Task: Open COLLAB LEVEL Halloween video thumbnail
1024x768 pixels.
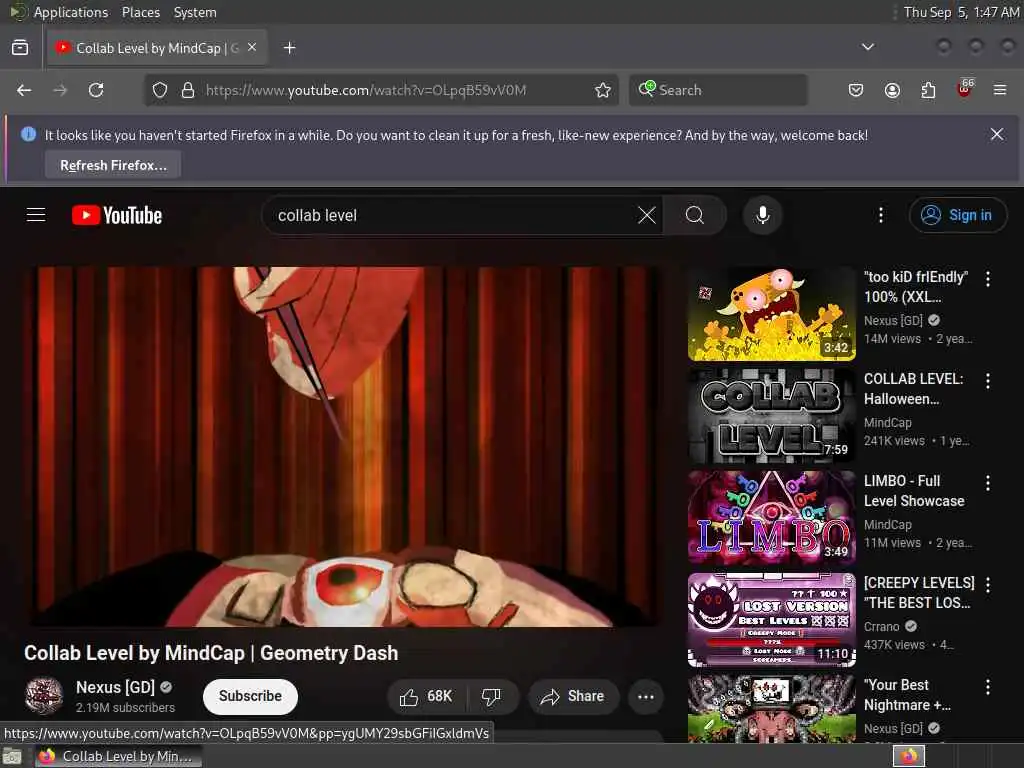Action: point(772,416)
